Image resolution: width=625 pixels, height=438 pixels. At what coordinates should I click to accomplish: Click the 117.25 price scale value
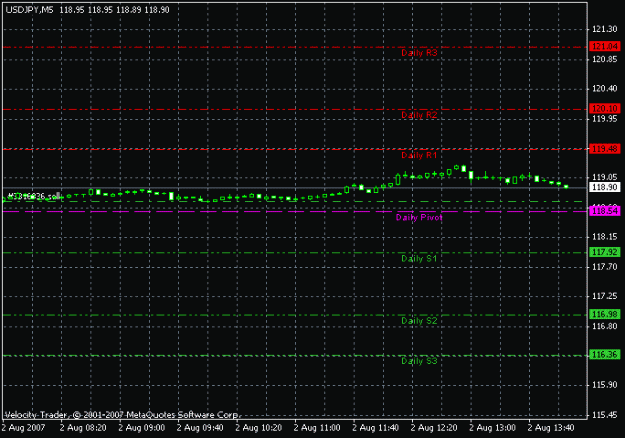point(605,296)
